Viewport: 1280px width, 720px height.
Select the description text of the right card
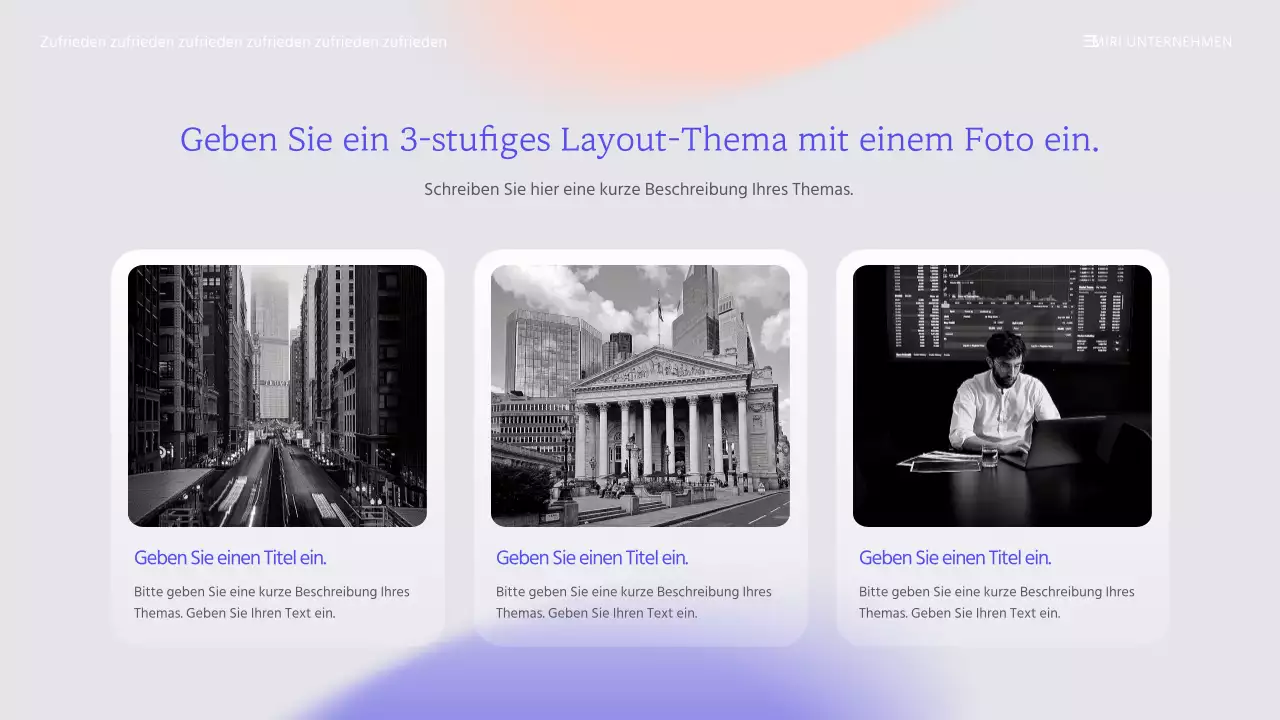(x=996, y=602)
